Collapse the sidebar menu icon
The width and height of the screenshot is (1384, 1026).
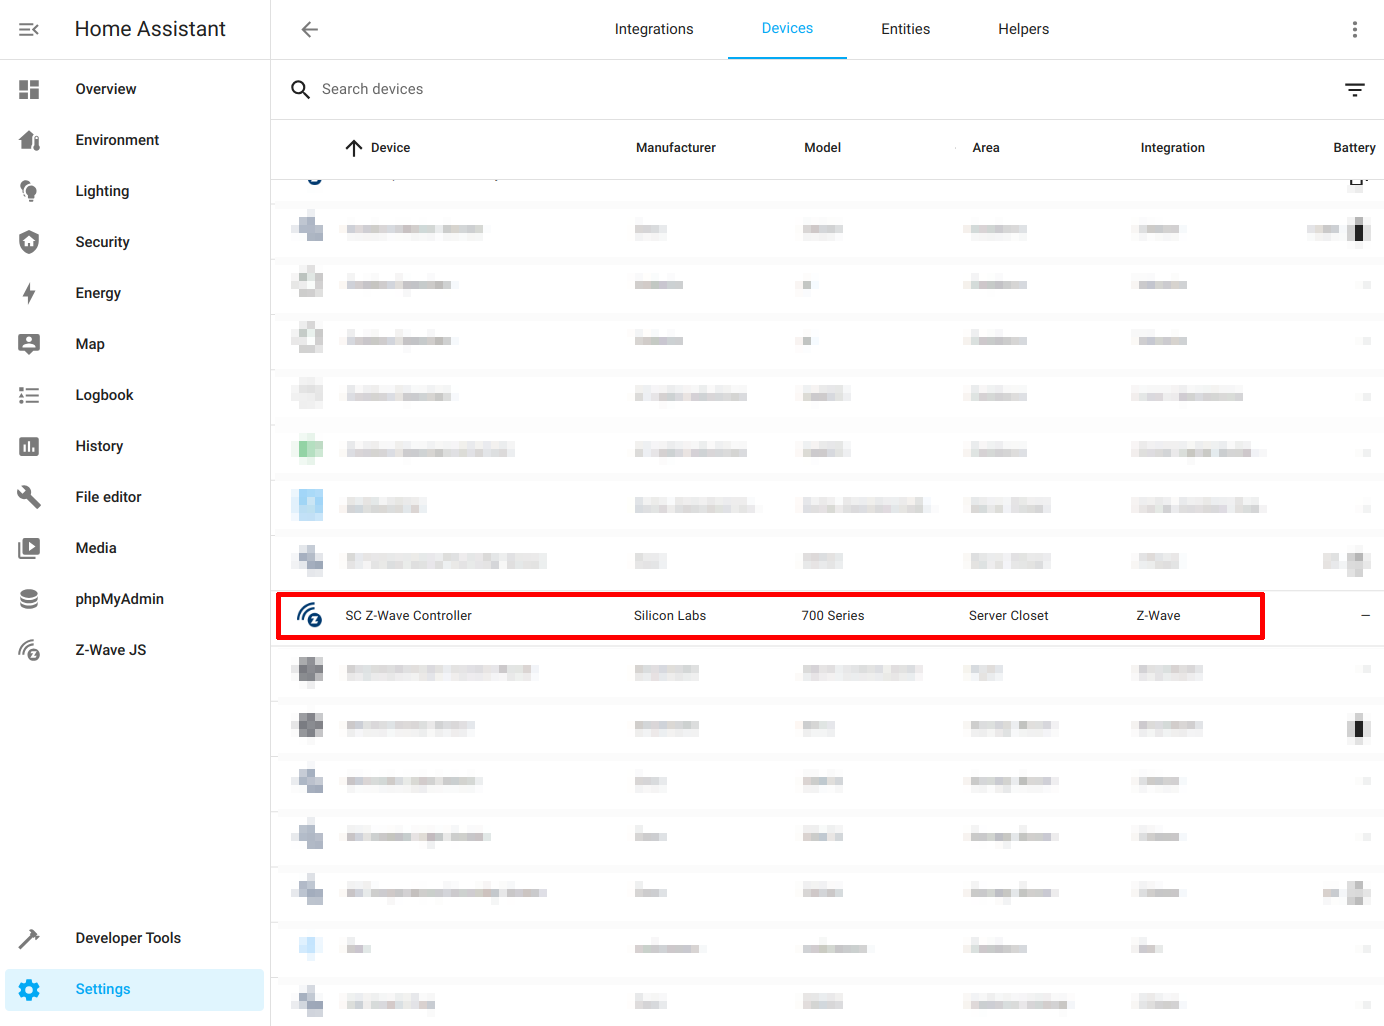click(29, 29)
